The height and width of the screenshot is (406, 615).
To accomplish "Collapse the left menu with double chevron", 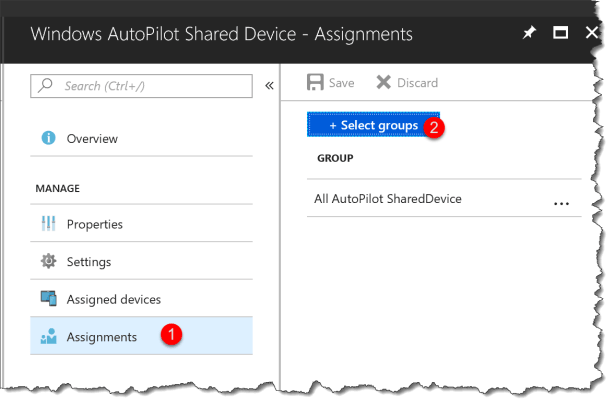I will 268,86.
